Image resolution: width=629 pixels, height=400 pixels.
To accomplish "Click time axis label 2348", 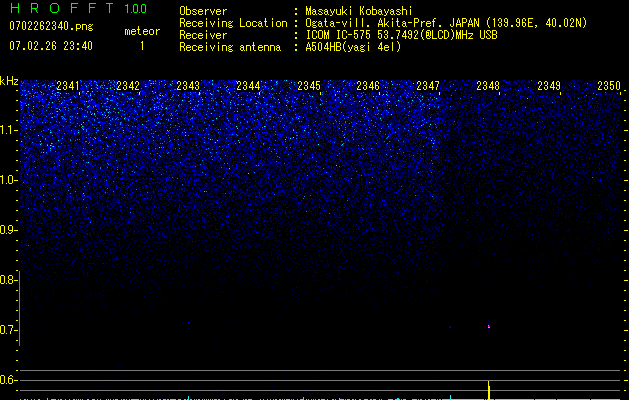I will (488, 85).
